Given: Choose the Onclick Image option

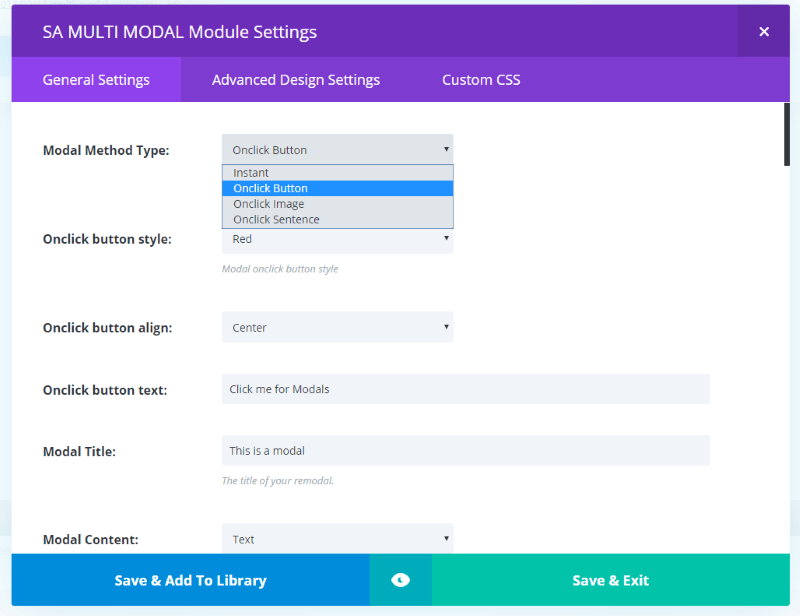Looking at the screenshot, I should (x=337, y=204).
